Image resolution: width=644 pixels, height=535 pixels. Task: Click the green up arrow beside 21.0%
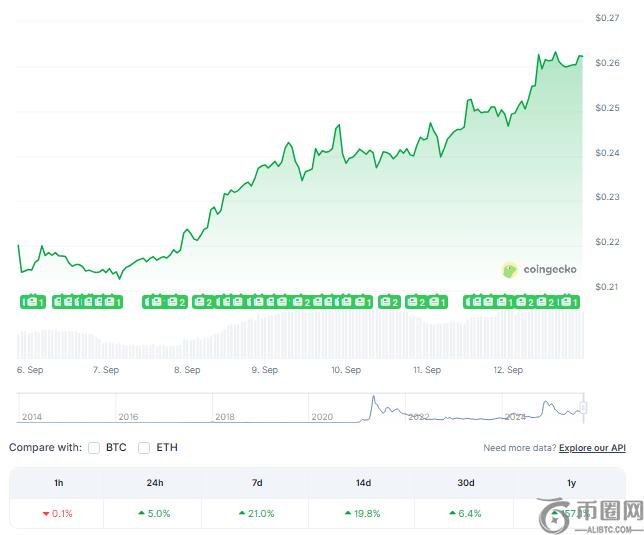[241, 513]
